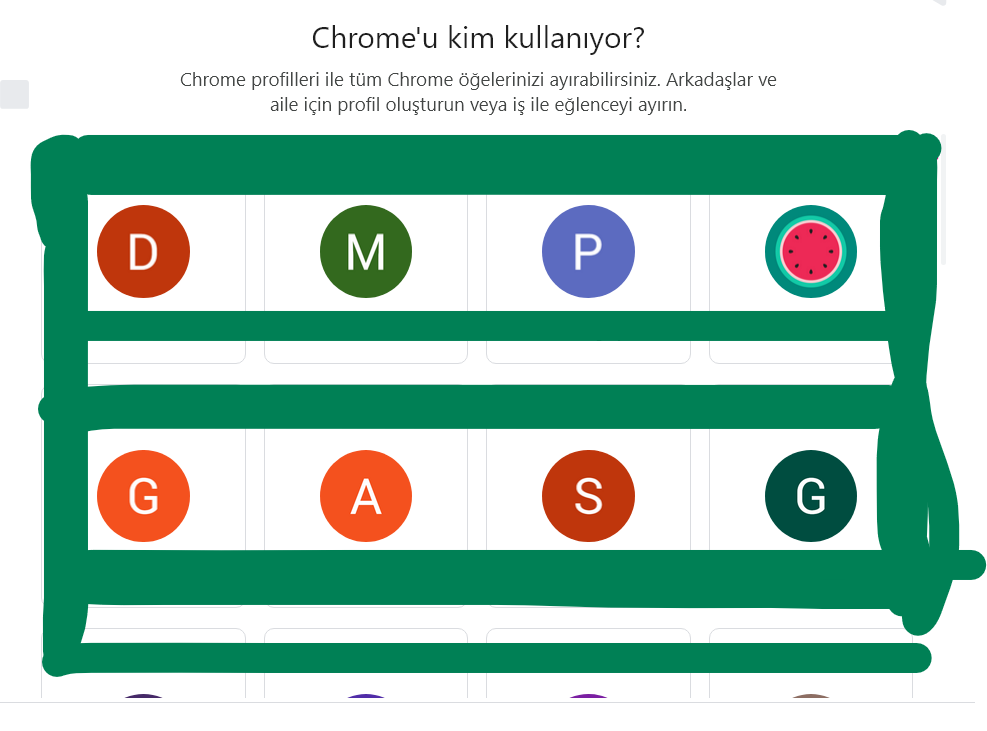Click the heading "Chrome'u kim kullanıyor?"

click(x=478, y=38)
